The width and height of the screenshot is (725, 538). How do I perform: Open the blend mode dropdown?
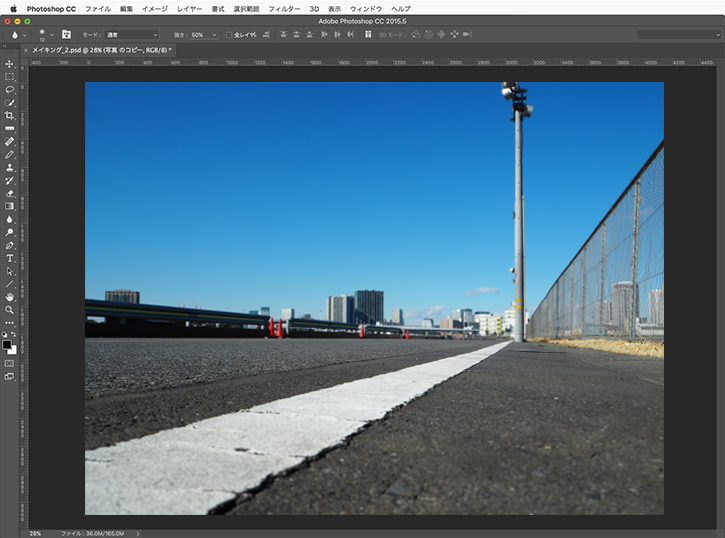[x=132, y=35]
